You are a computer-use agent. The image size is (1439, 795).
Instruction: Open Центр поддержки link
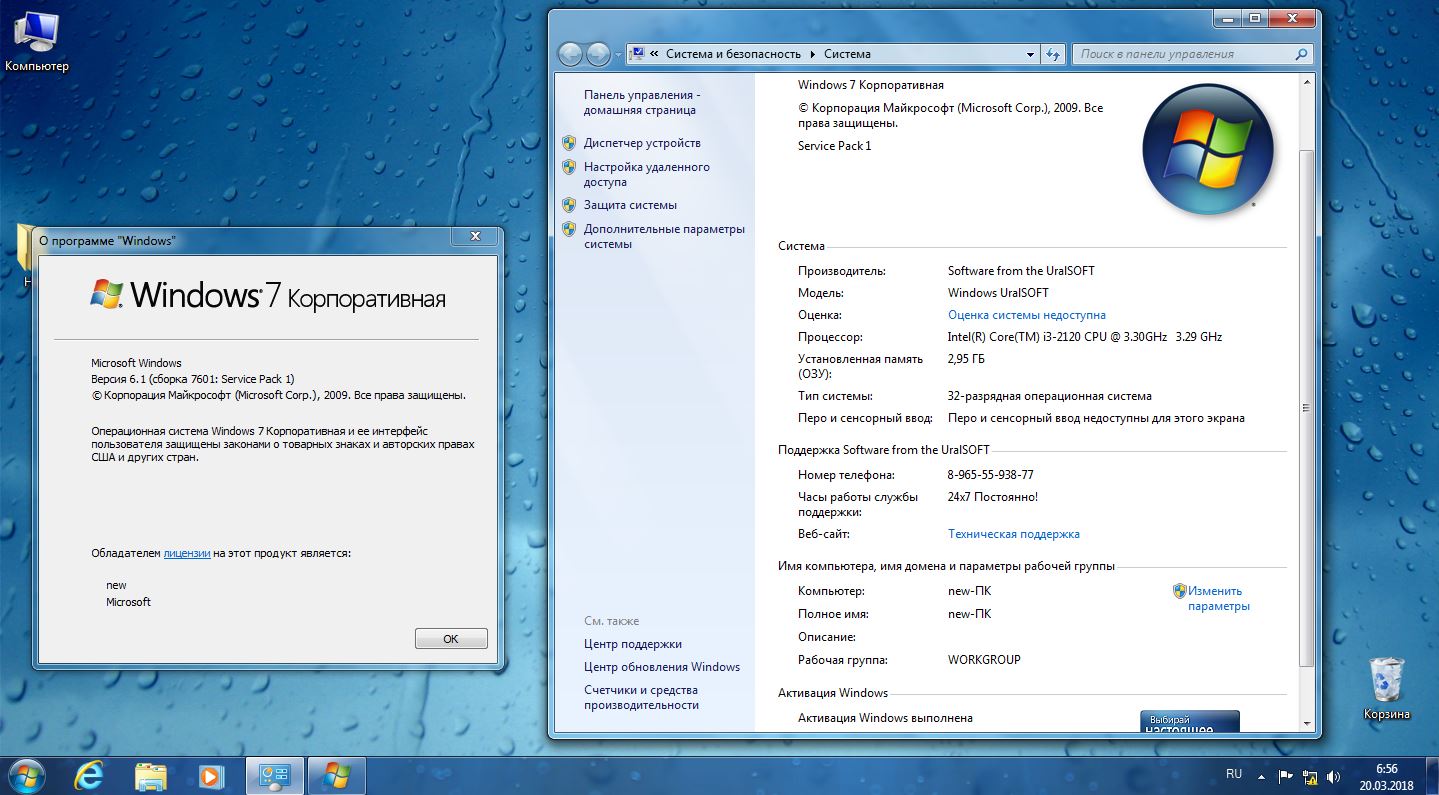pyautogui.click(x=633, y=644)
